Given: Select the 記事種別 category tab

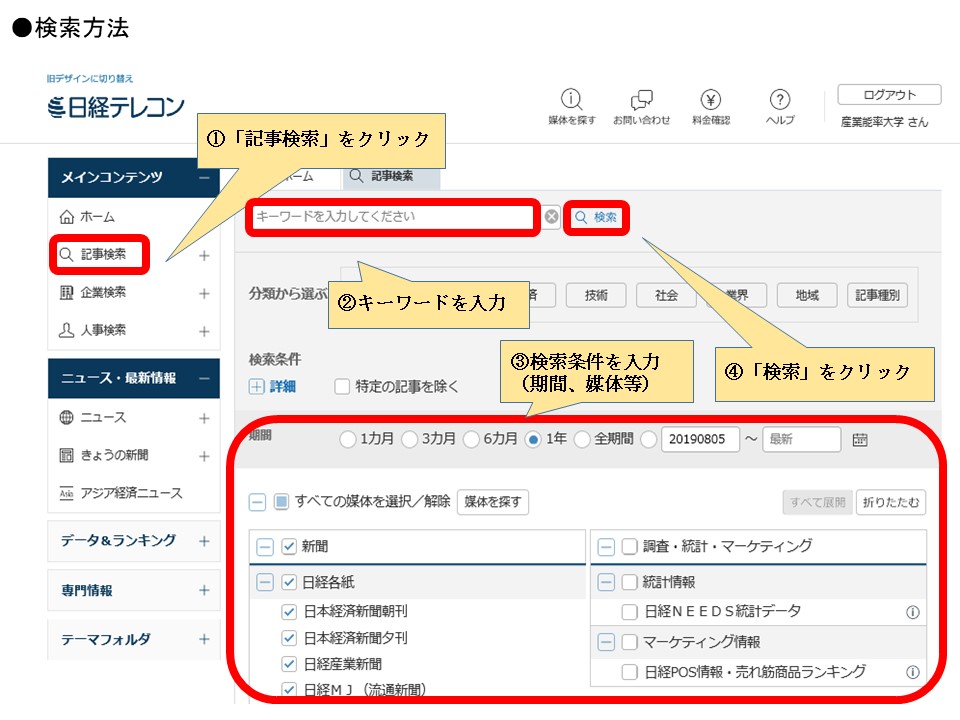Looking at the screenshot, I should click(x=877, y=295).
